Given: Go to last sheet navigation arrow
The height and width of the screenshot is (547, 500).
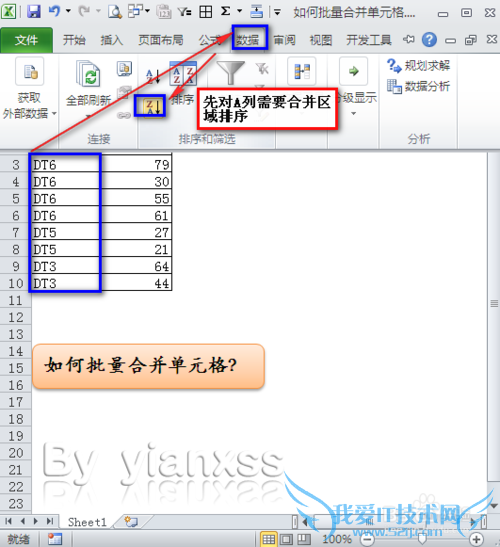Looking at the screenshot, I should click(50, 521).
